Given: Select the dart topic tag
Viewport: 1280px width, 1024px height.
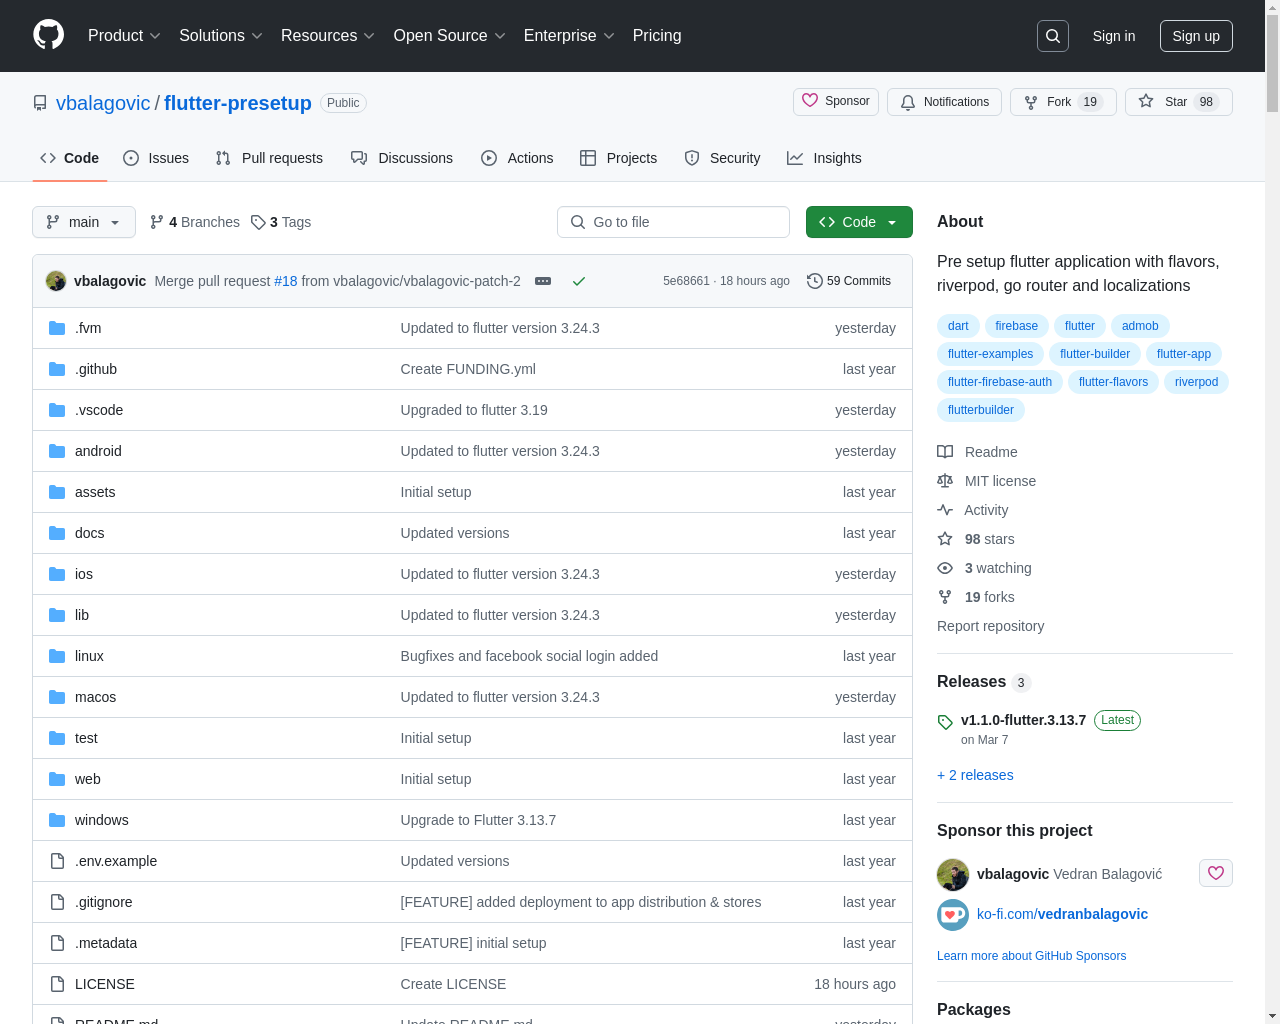Looking at the screenshot, I should [x=958, y=326].
